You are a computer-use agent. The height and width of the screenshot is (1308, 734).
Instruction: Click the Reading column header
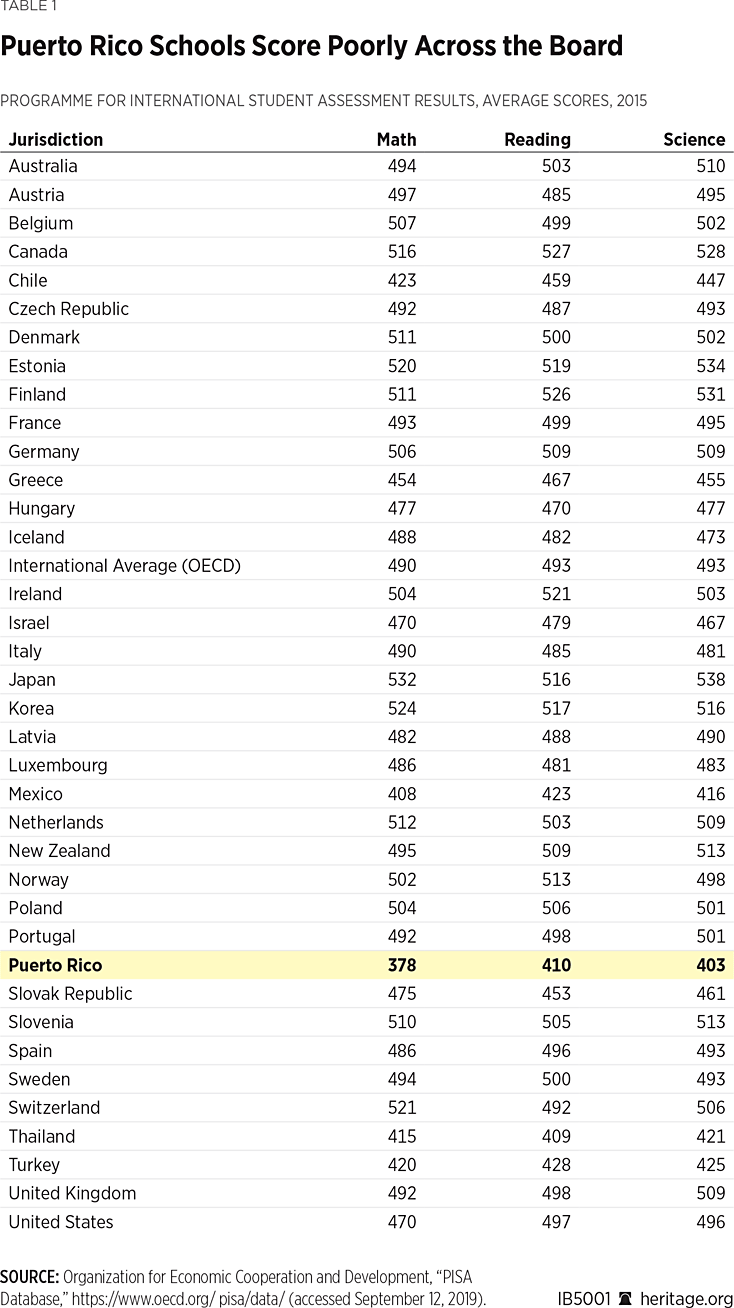coord(537,139)
